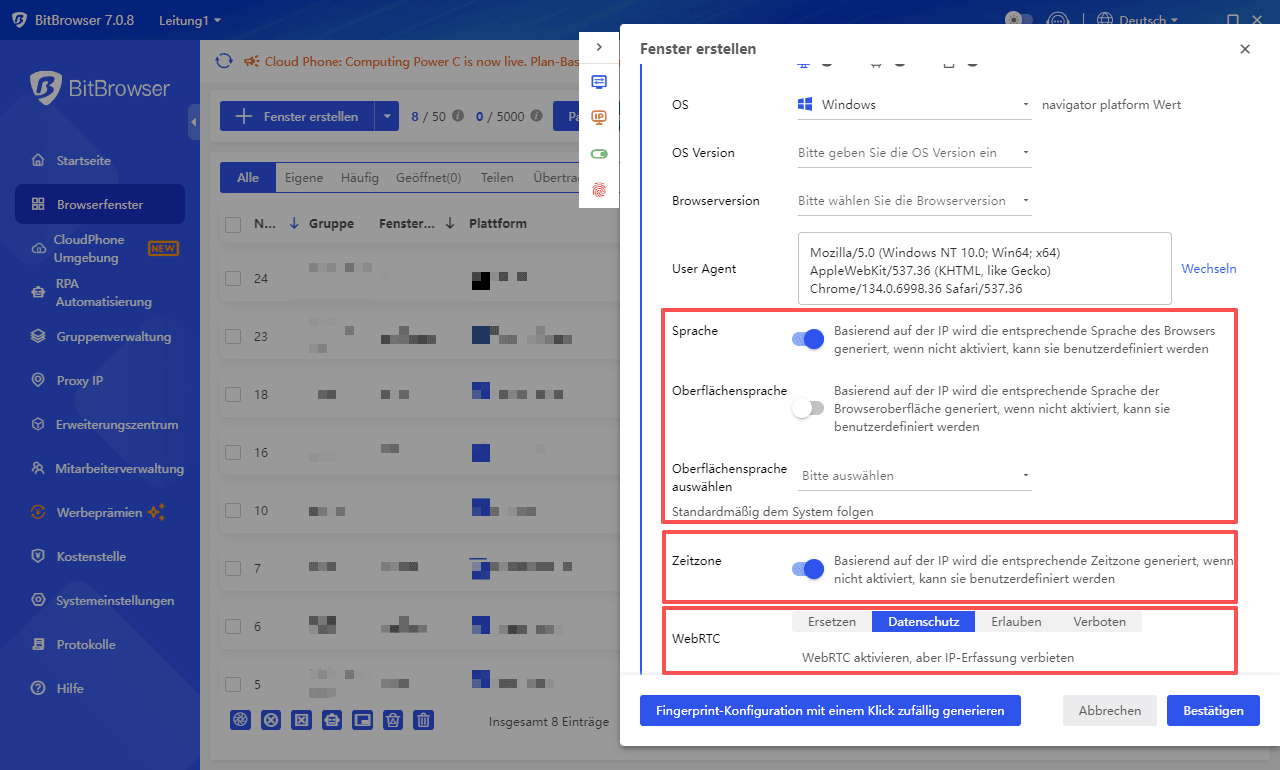
Task: Click the trash delete icon below window list
Action: [423, 719]
